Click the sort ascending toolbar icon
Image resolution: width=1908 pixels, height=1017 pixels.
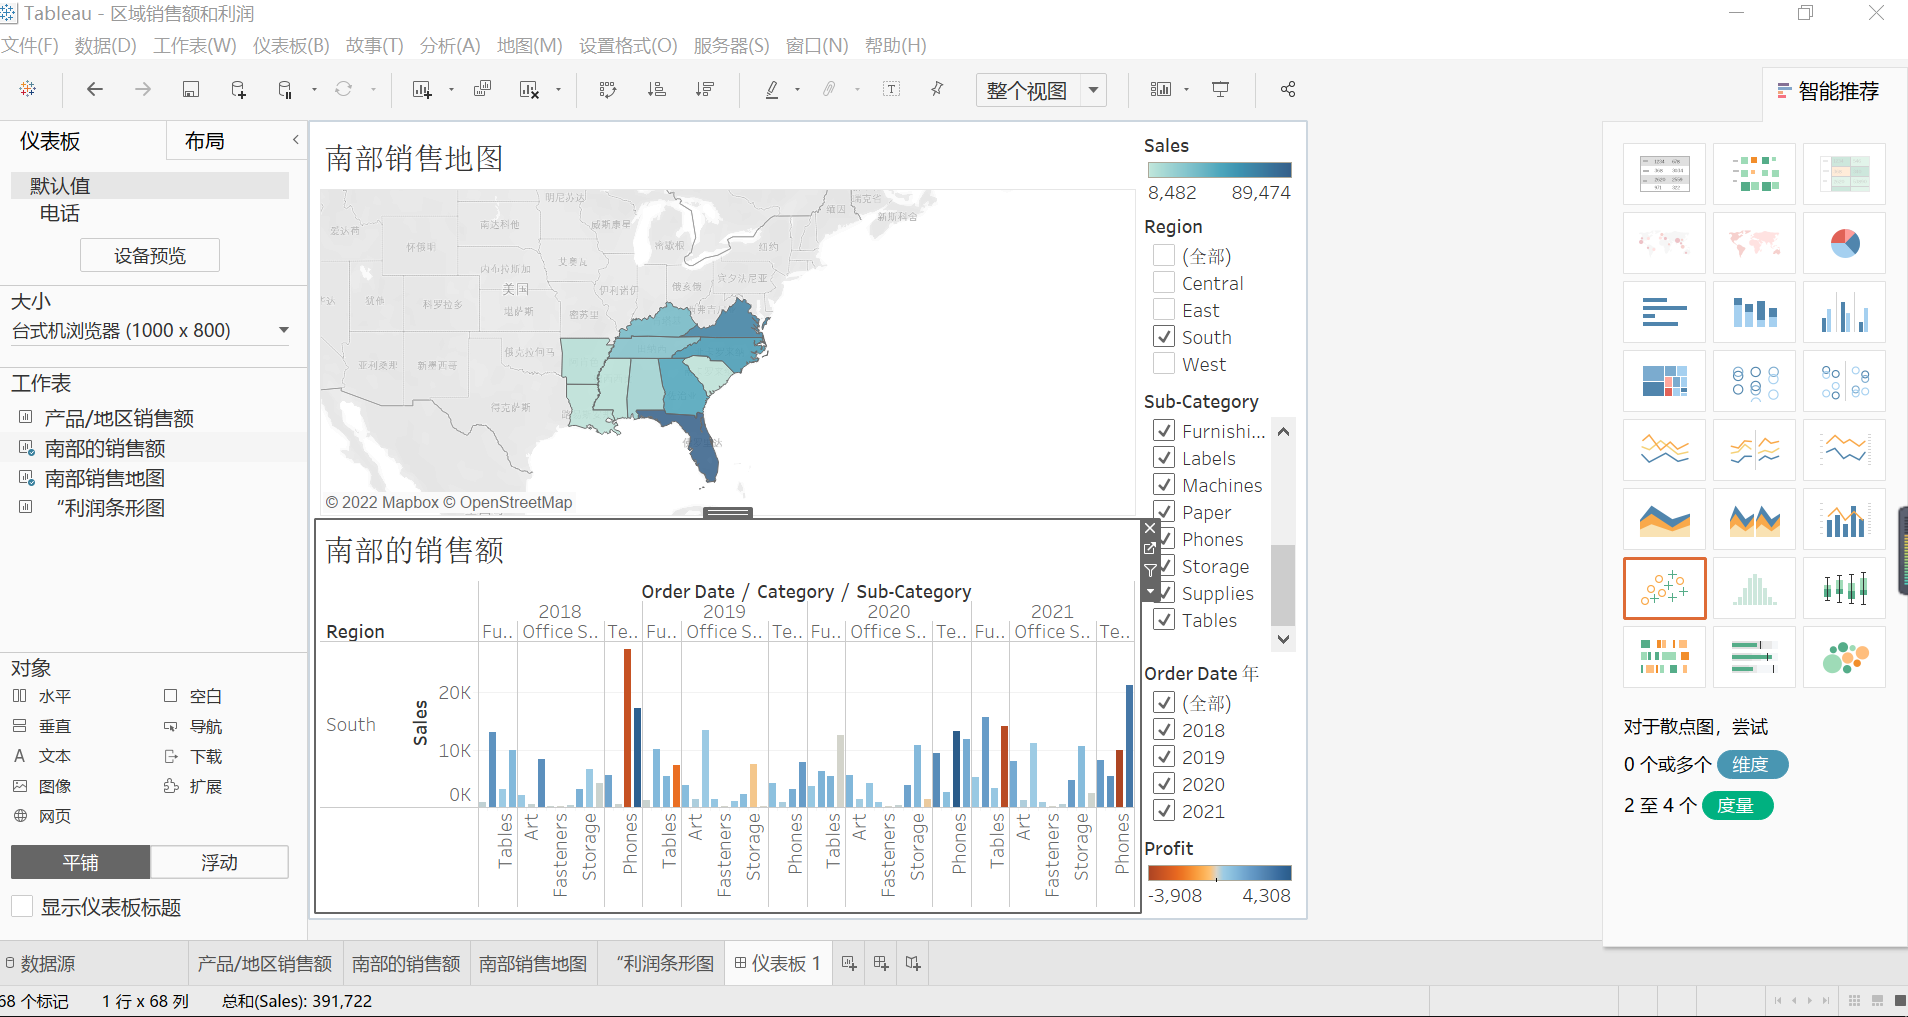pos(657,89)
